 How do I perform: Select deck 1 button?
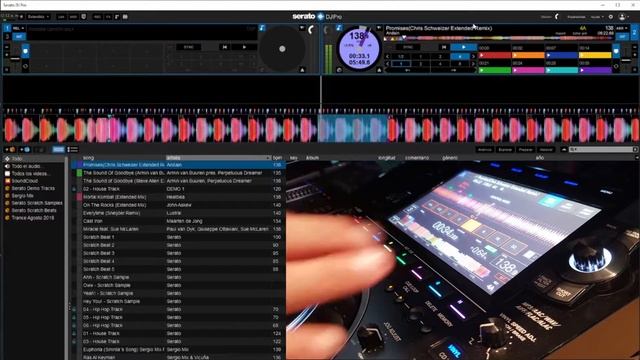(x=7, y=28)
